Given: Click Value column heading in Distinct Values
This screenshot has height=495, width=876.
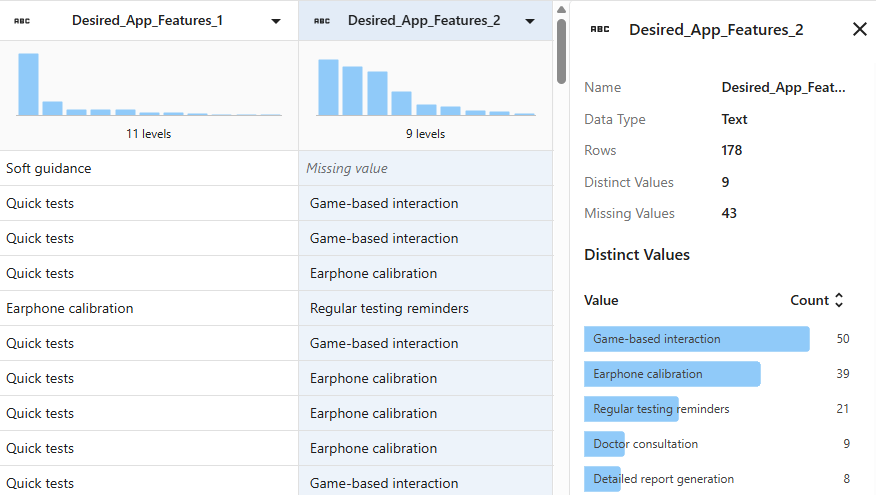Looking at the screenshot, I should [601, 300].
